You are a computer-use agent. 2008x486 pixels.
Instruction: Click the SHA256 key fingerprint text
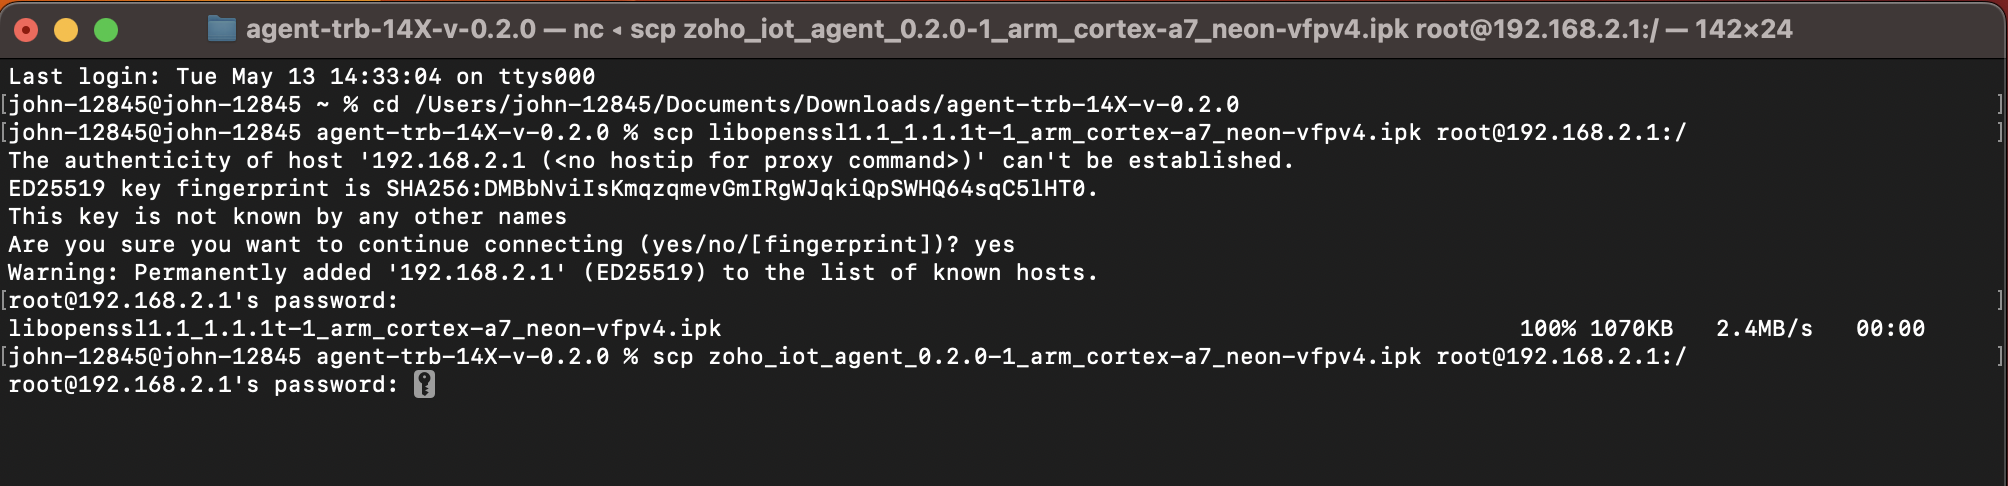point(742,189)
